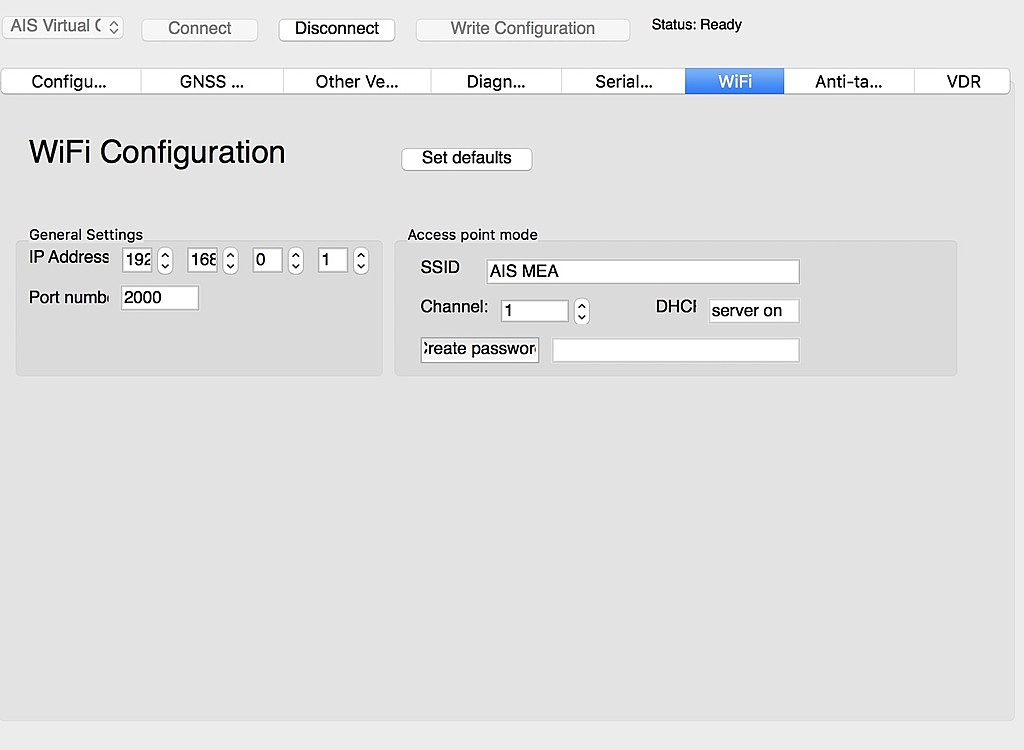Open the Serial tab
This screenshot has height=750, width=1024.
click(x=623, y=82)
